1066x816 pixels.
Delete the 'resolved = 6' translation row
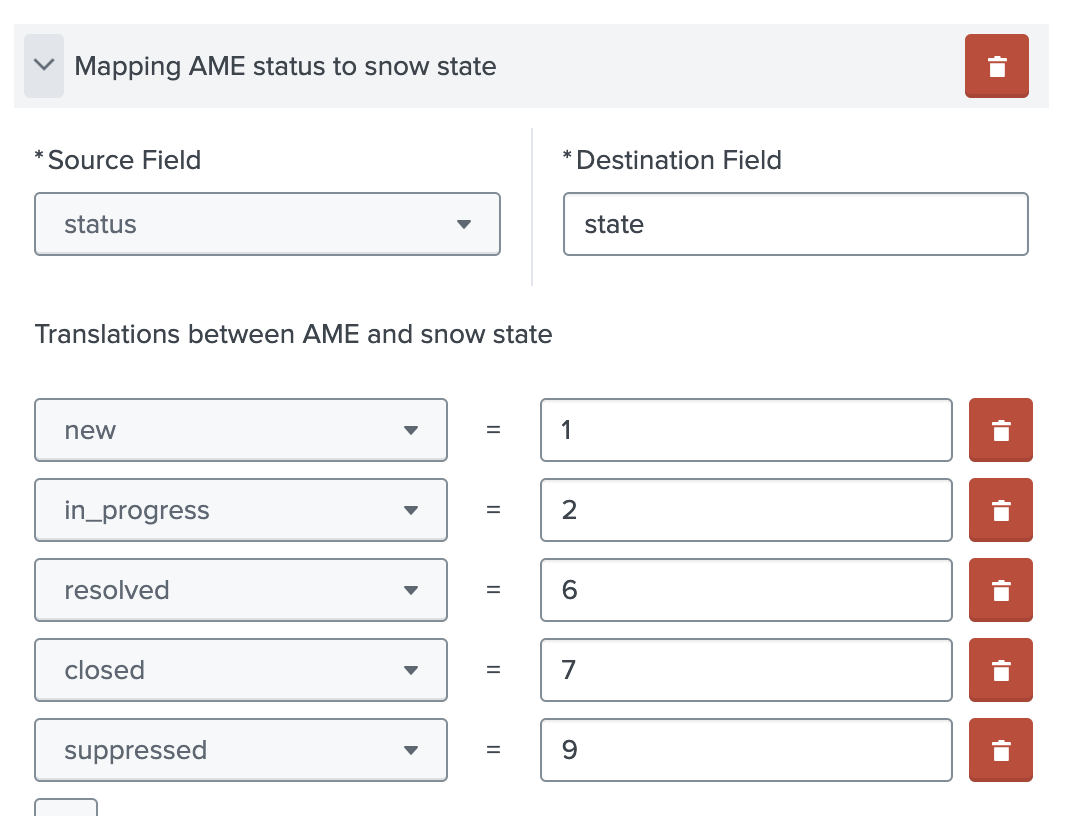pos(1000,590)
